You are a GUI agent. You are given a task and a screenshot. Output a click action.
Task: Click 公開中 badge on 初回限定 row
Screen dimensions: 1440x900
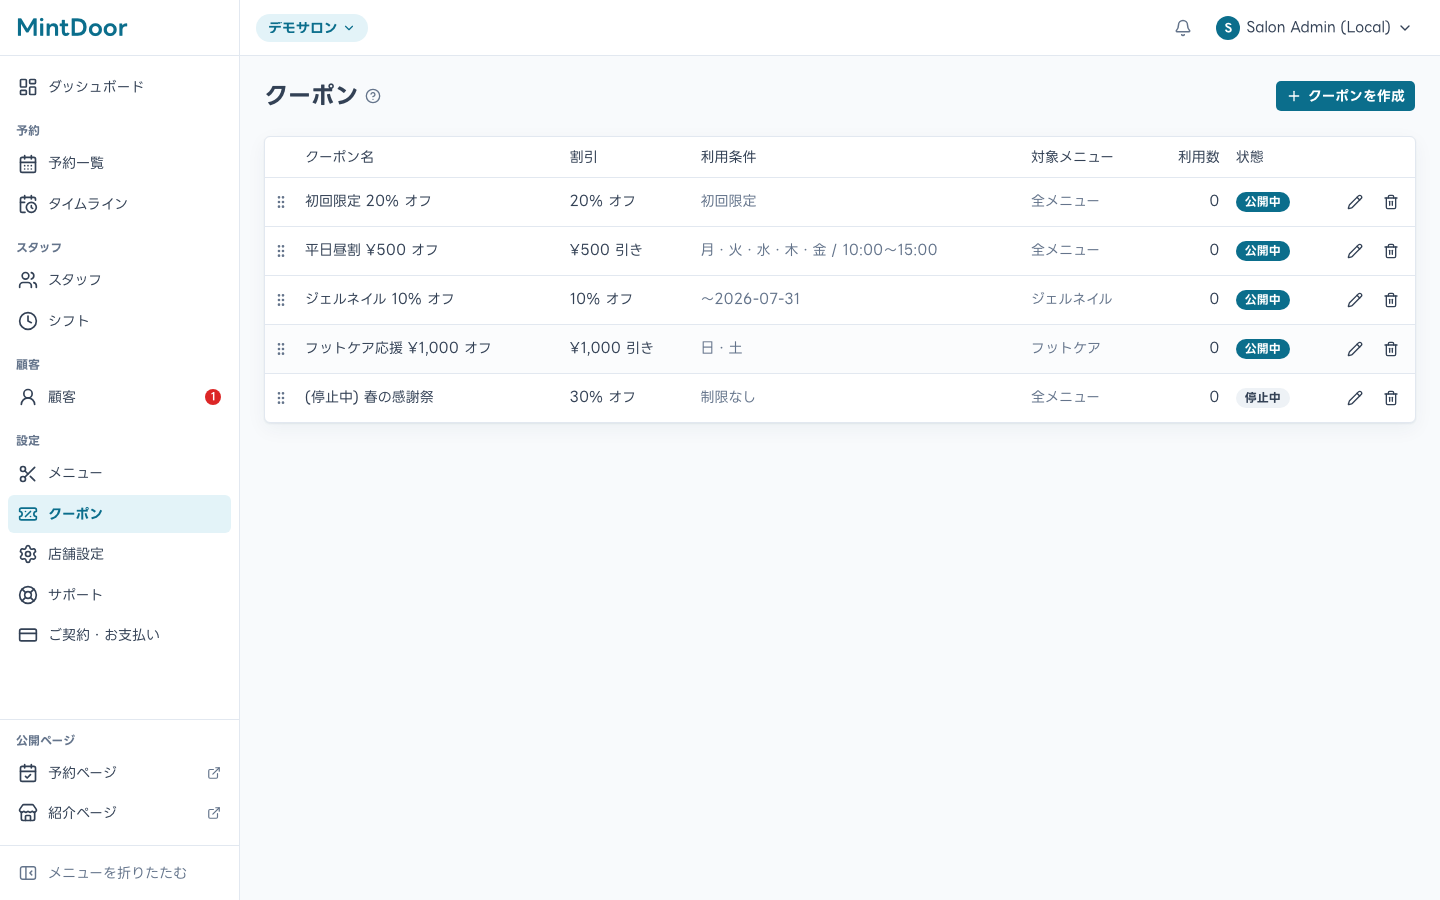[x=1262, y=202]
